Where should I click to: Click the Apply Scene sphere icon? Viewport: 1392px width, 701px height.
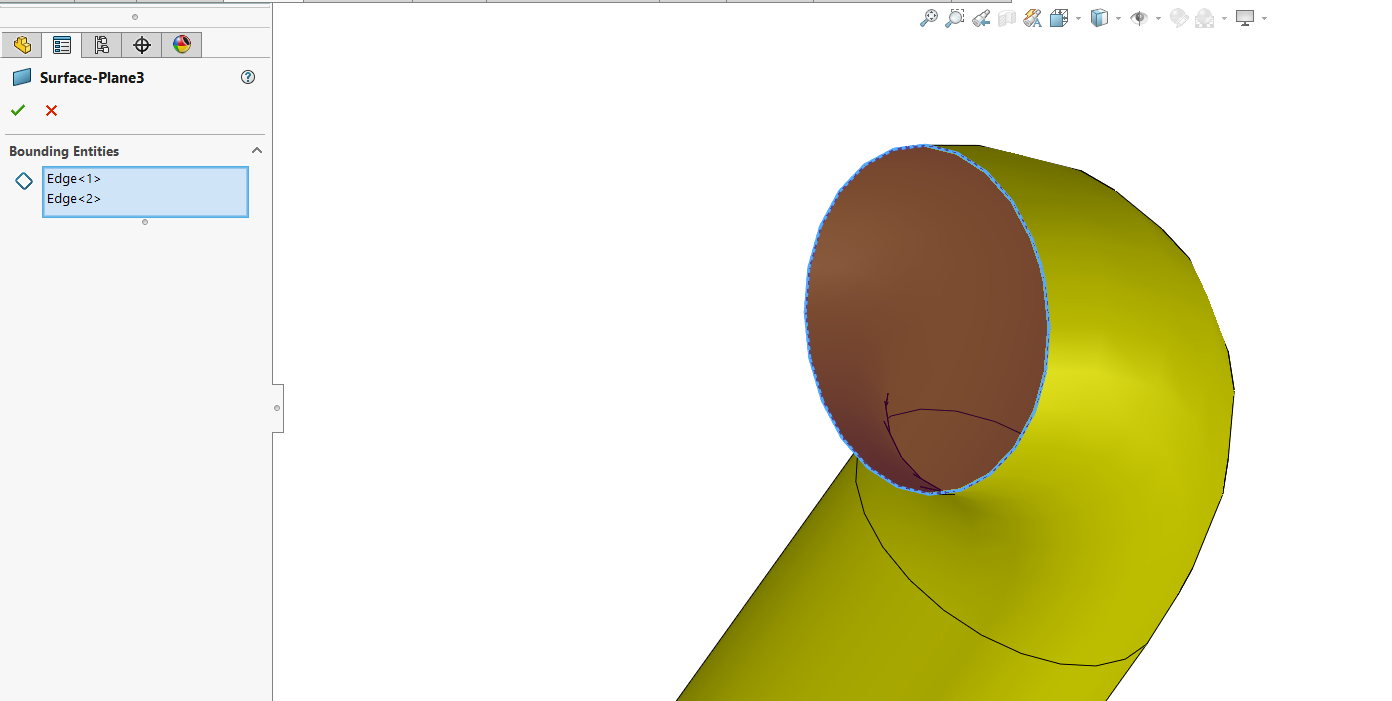[x=1205, y=18]
